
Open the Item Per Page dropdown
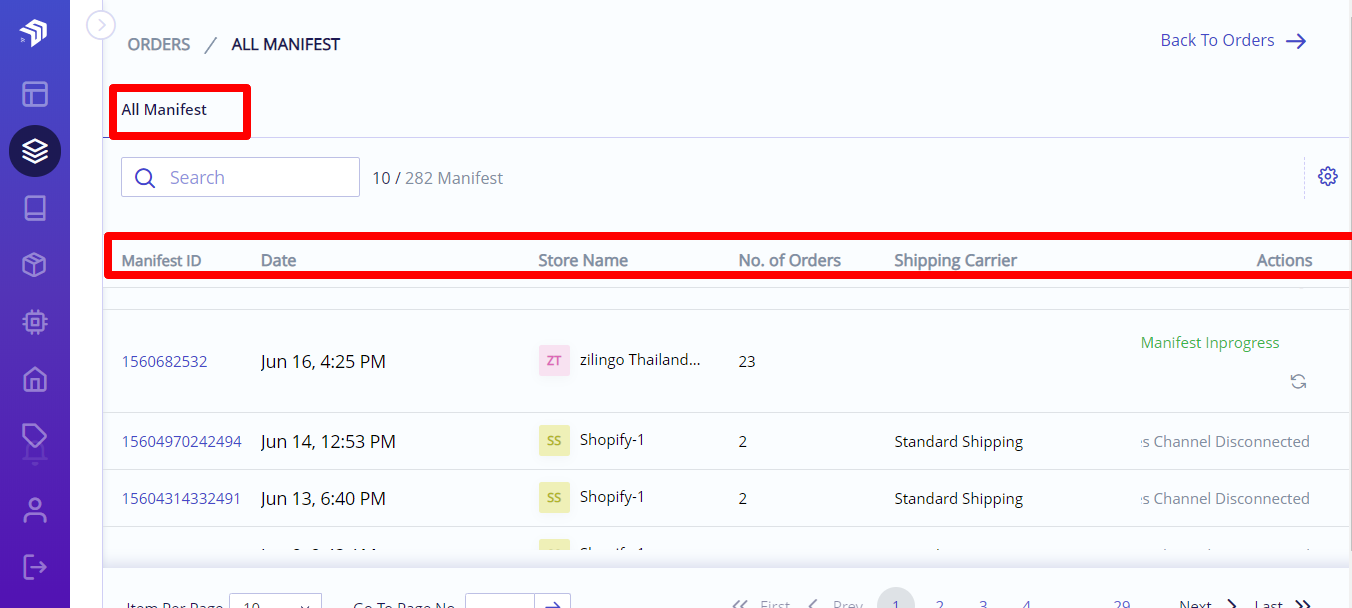tap(275, 601)
